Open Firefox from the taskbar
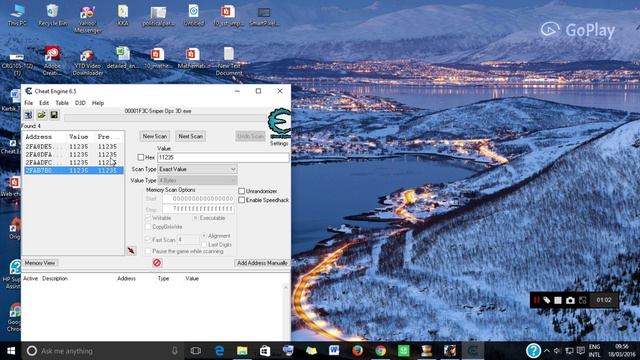The width and height of the screenshot is (640, 360). click(357, 351)
